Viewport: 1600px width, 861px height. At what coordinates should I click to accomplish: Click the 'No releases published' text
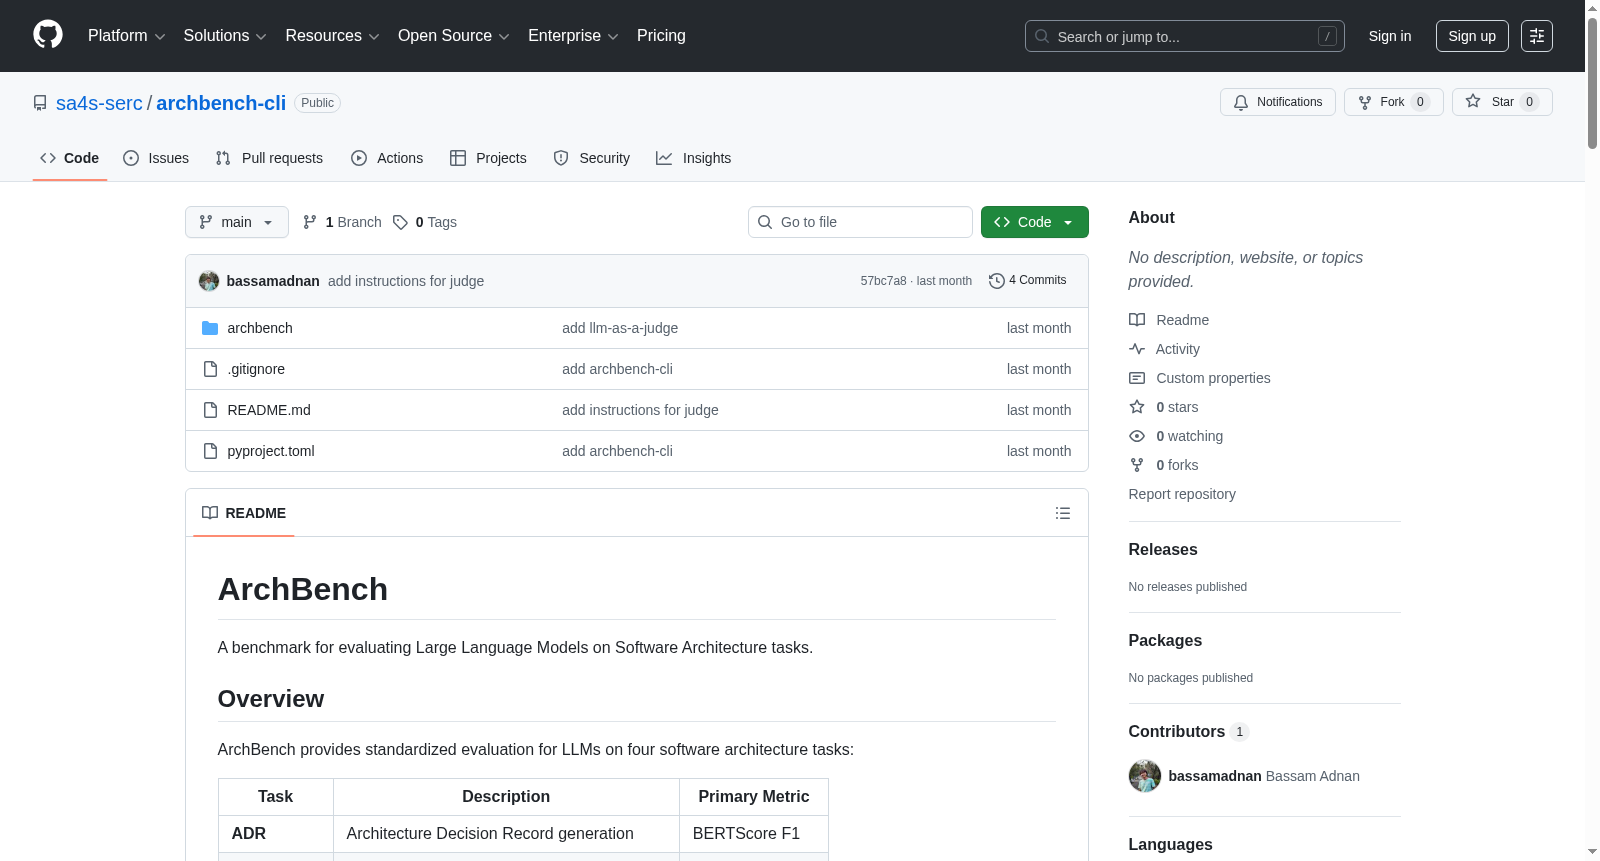(x=1188, y=587)
